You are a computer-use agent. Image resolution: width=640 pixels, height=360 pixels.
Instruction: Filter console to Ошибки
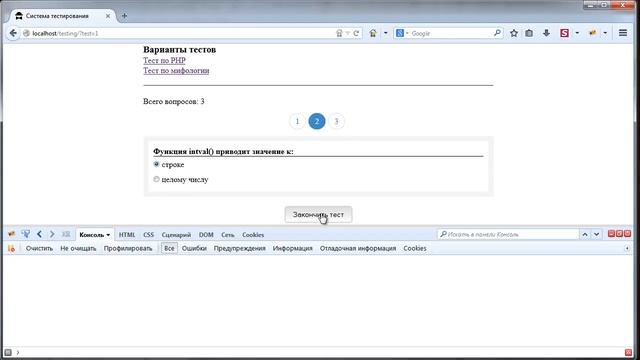coord(194,248)
